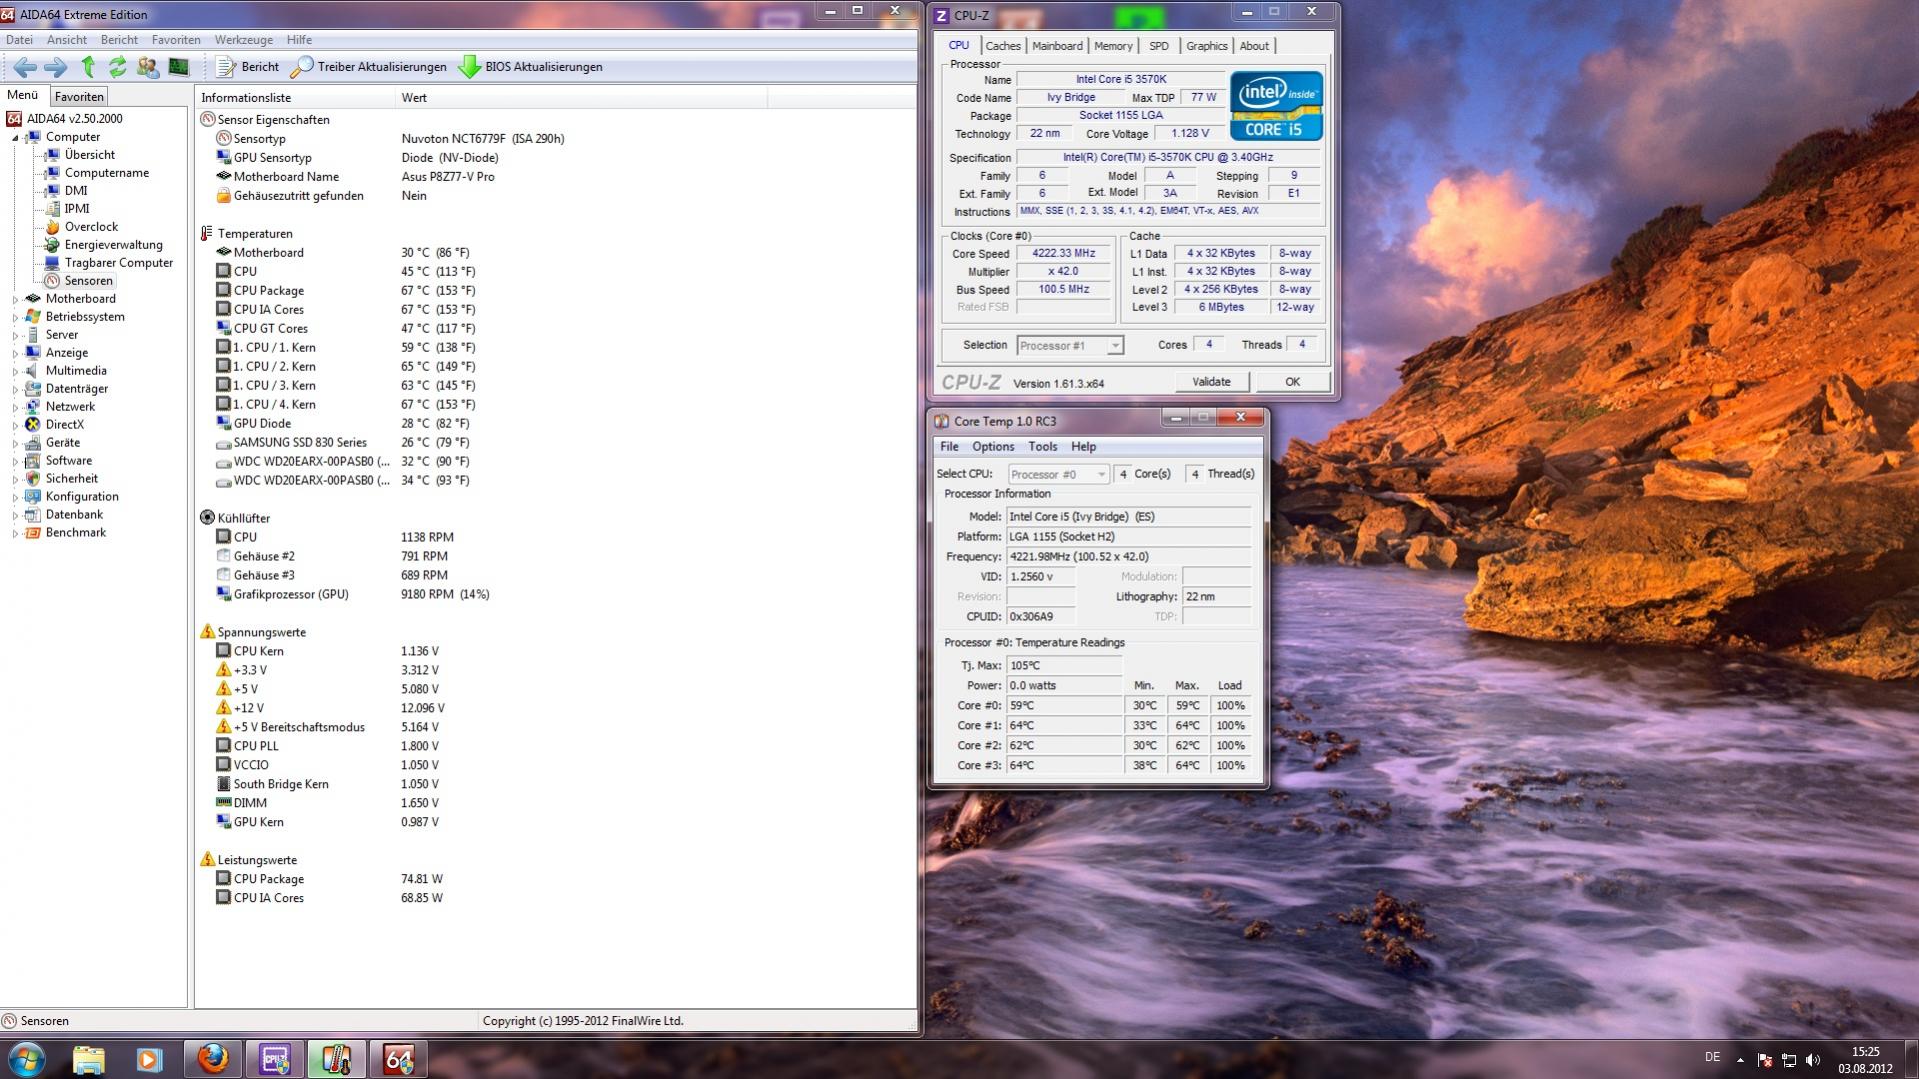The width and height of the screenshot is (1919, 1079).
Task: Click the clock in the system tray
Action: (1865, 1060)
